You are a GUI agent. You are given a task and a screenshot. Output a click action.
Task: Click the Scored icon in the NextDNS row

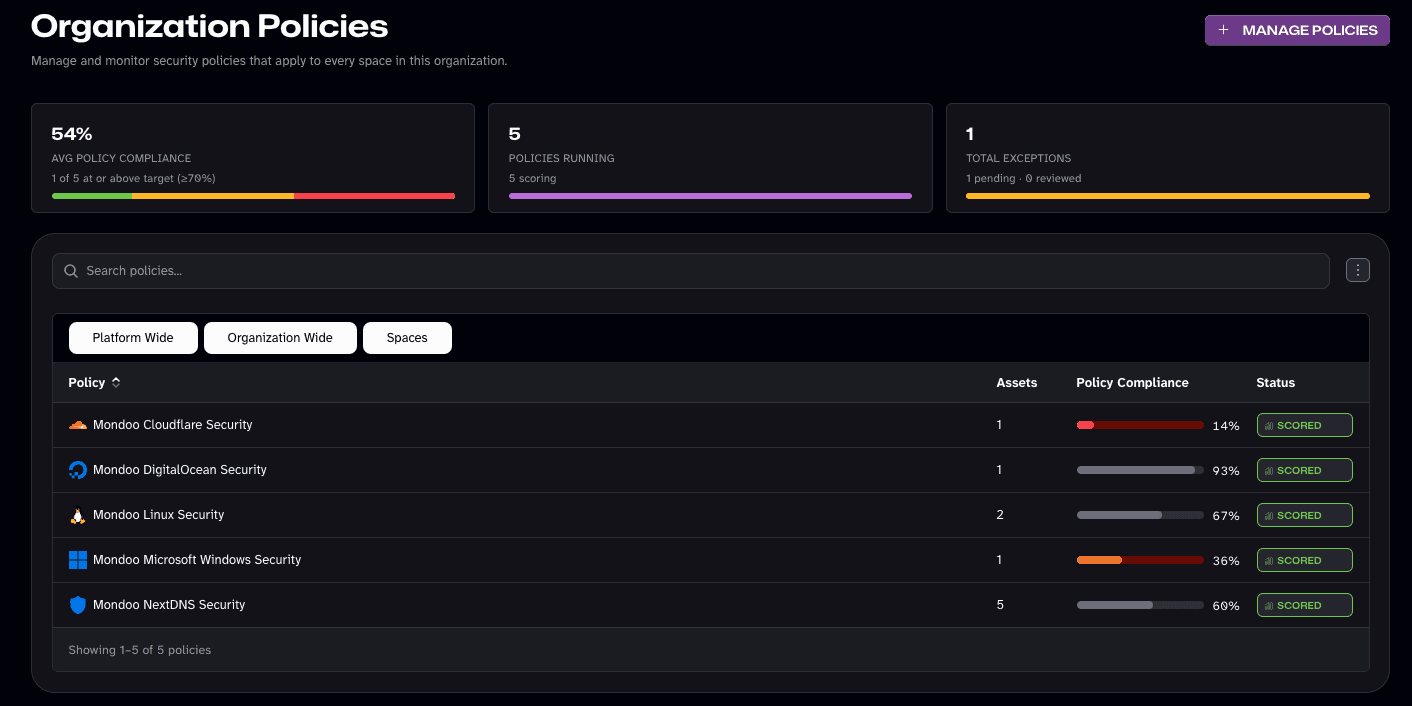[1269, 606]
